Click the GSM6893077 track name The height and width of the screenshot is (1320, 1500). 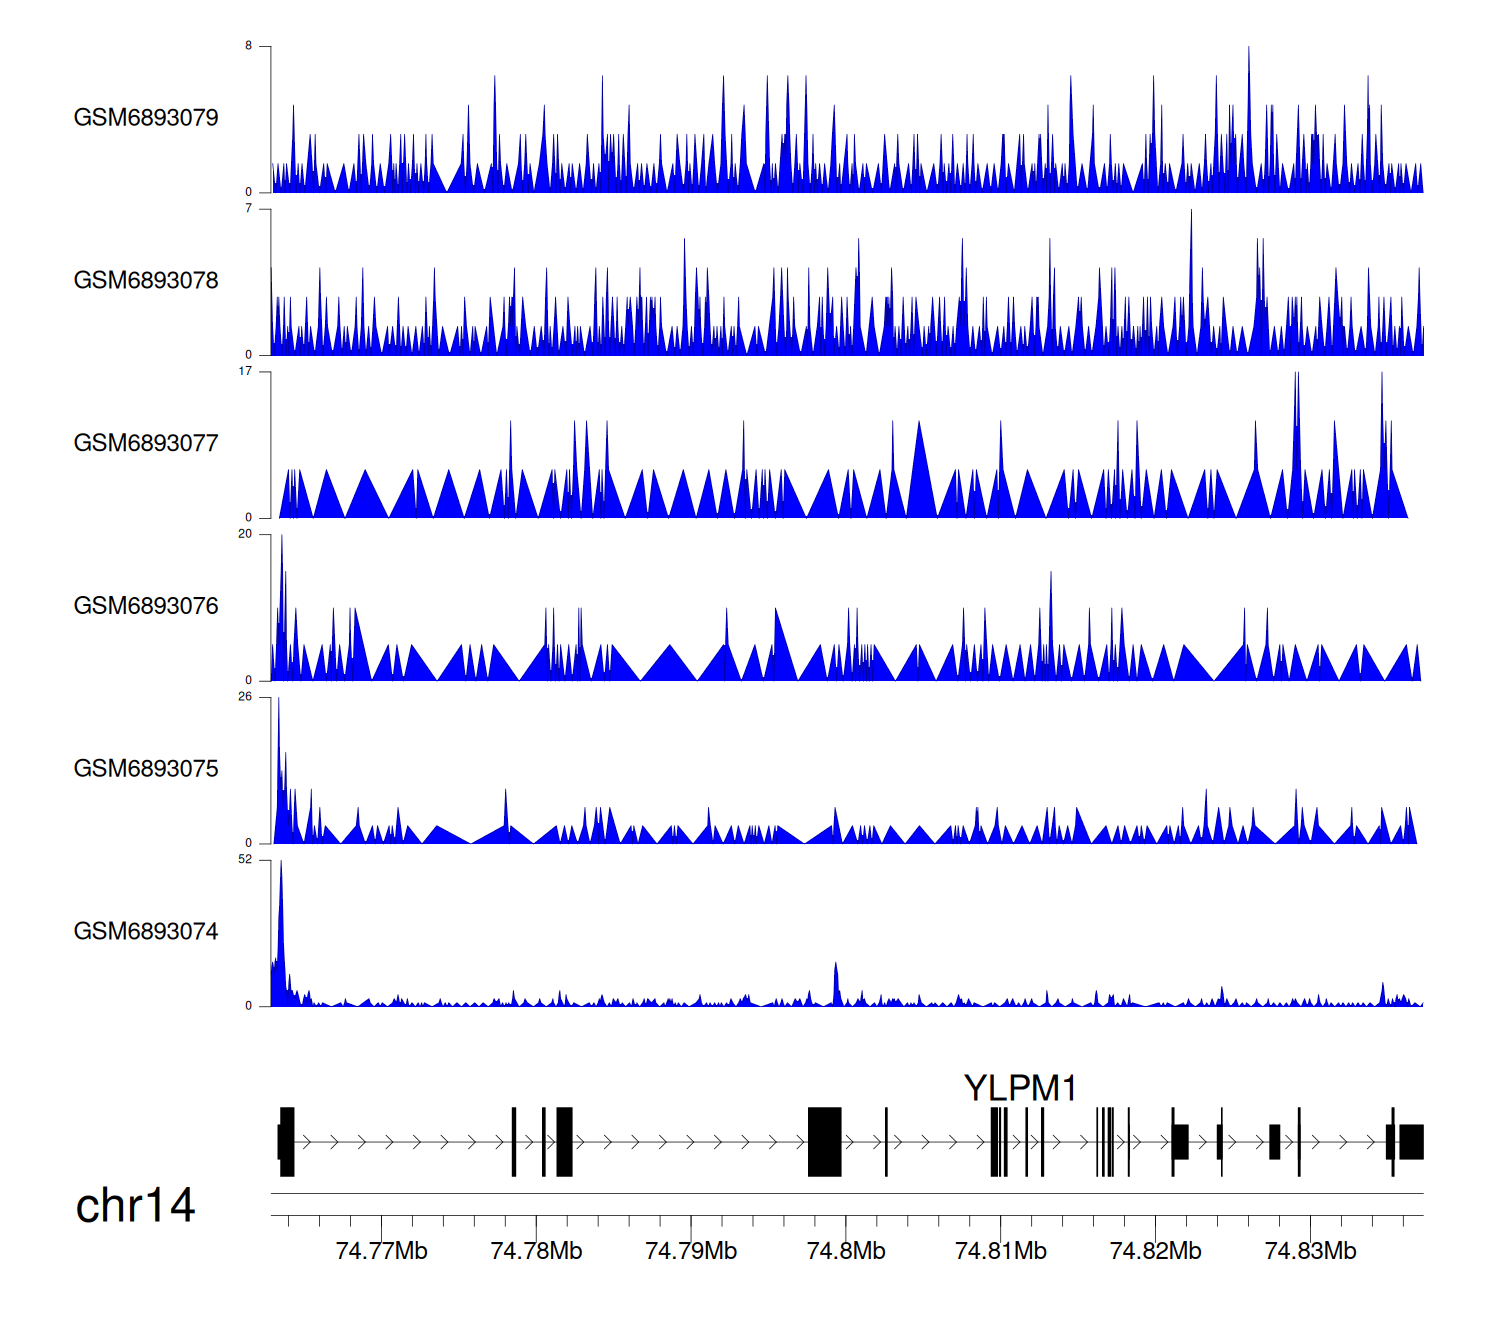tap(146, 444)
